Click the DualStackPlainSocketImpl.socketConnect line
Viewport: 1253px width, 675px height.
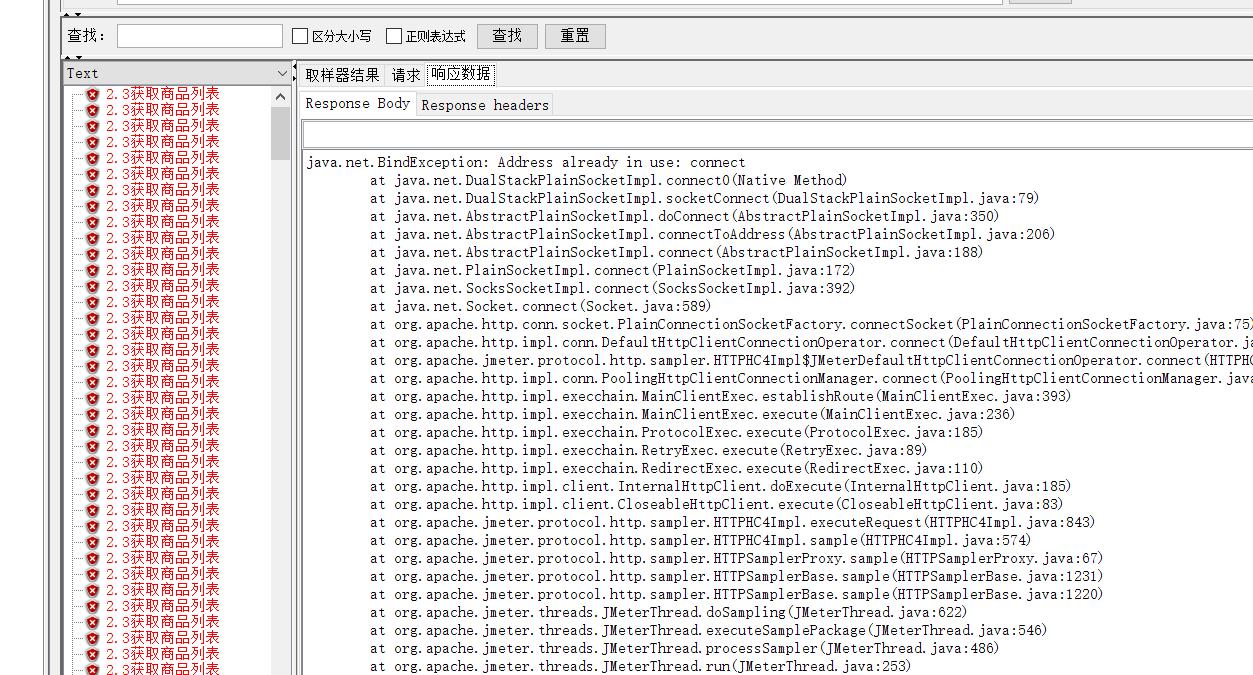[x=704, y=198]
